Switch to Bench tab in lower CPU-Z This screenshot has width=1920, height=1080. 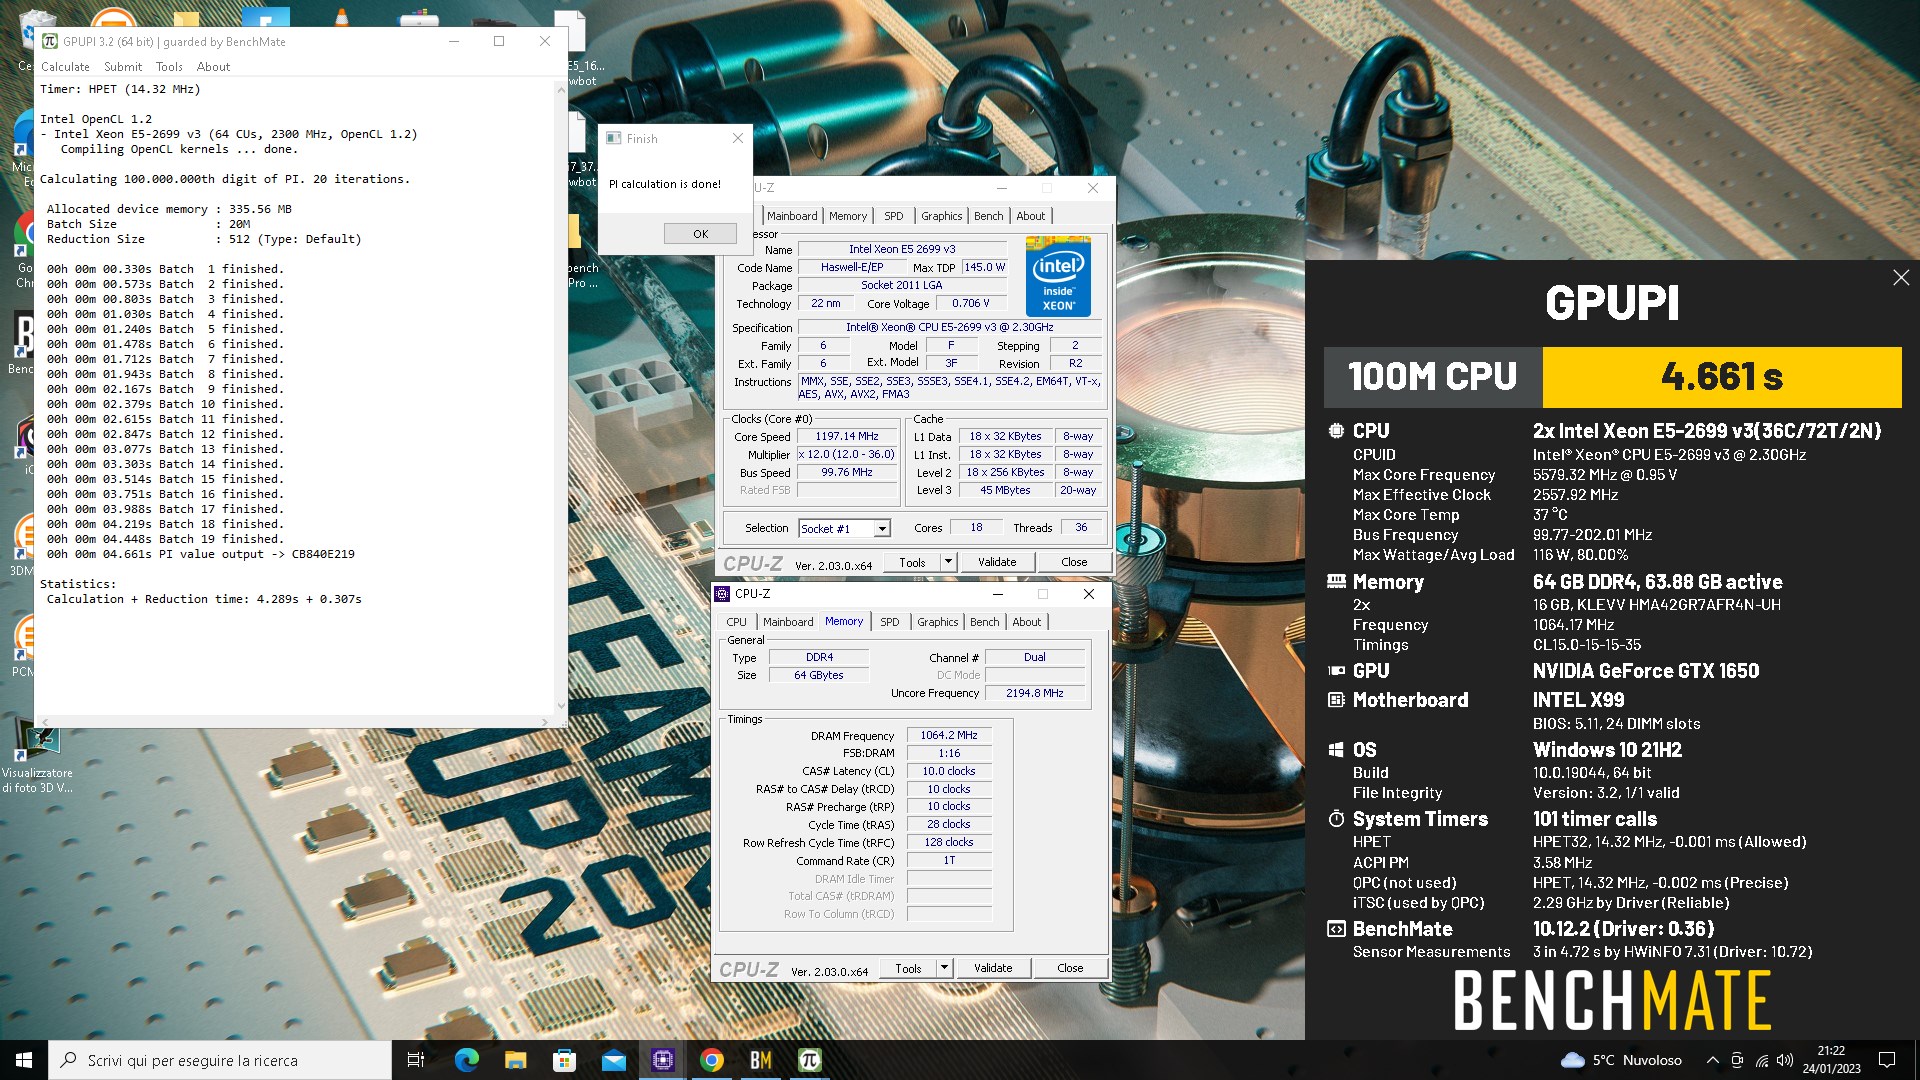point(984,622)
